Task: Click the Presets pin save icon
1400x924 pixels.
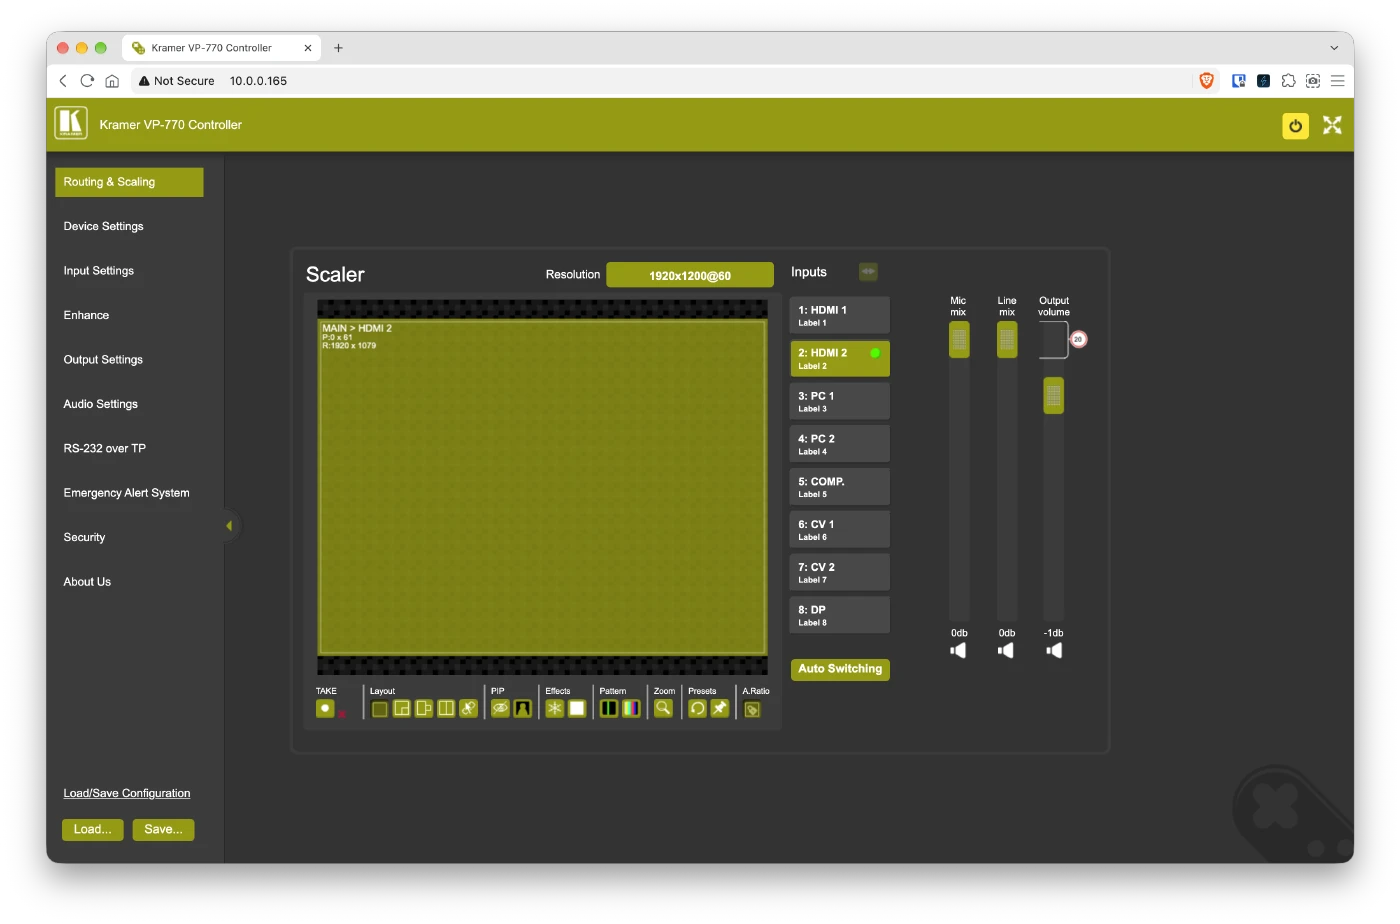Action: click(720, 709)
